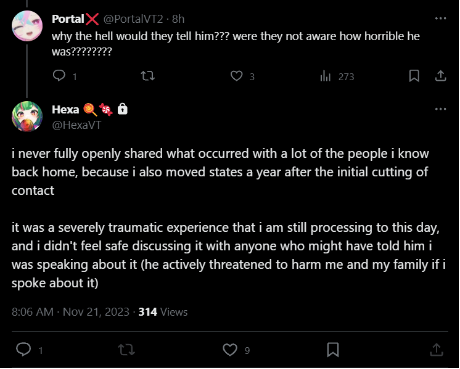
Task: Open Portal's profile avatar
Action: (27, 26)
